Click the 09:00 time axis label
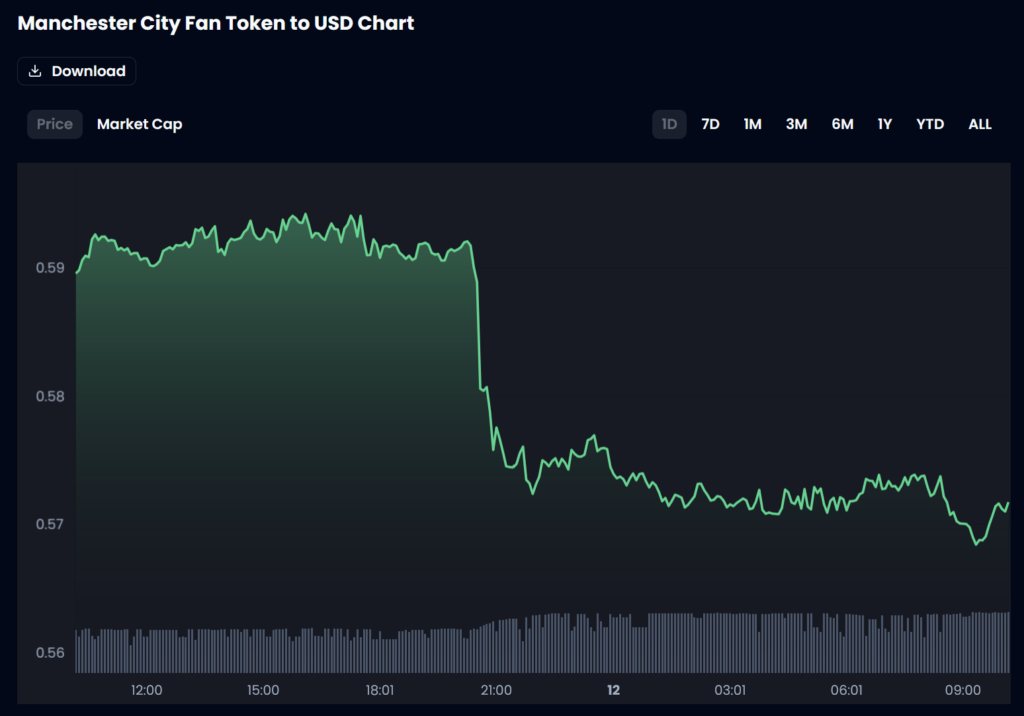 tap(963, 690)
